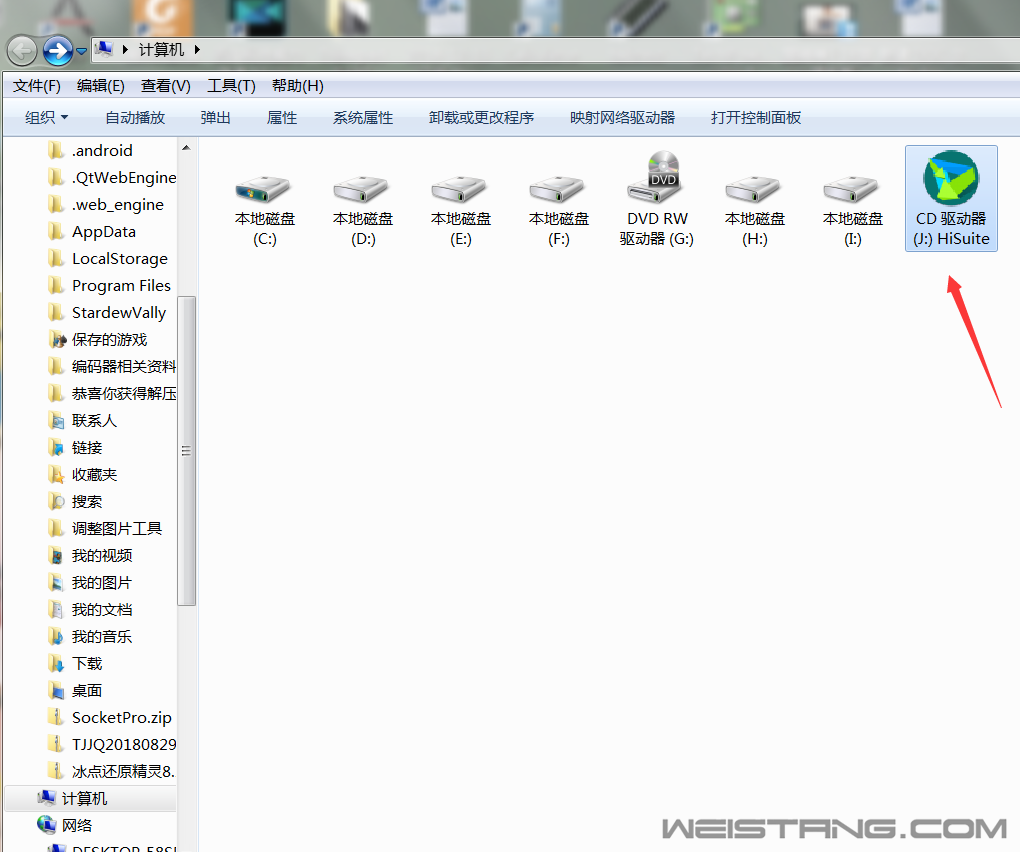Open 桌面 folder in tree
The height and width of the screenshot is (852, 1020).
pos(75,691)
